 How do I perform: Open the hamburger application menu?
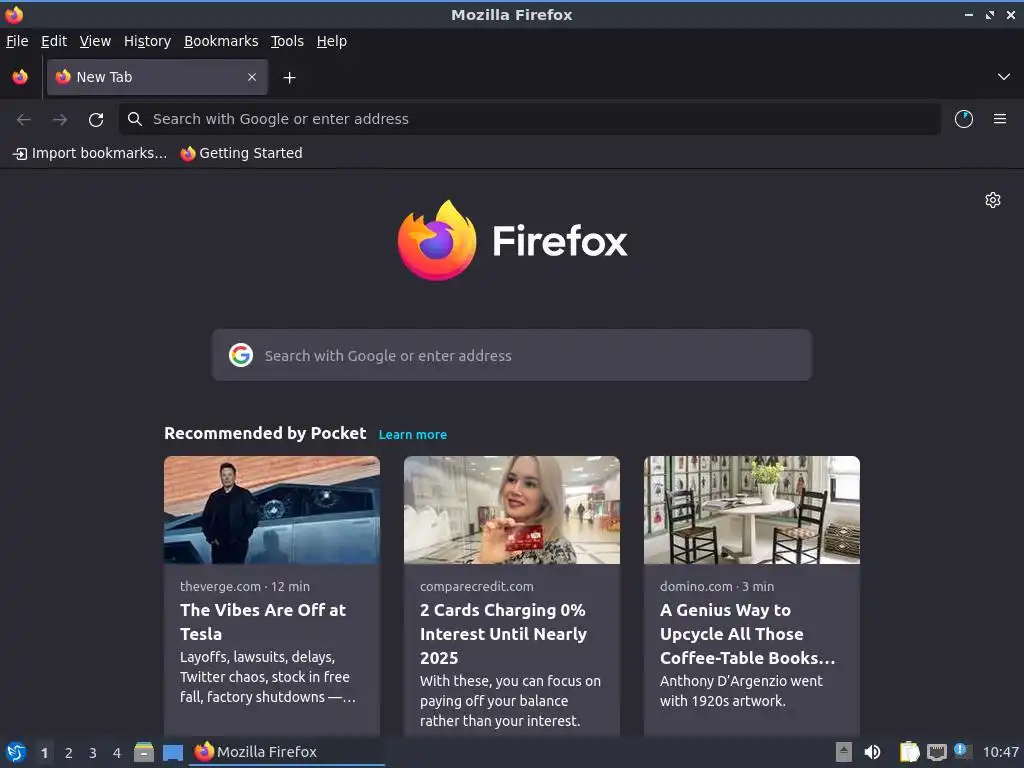[x=1000, y=119]
